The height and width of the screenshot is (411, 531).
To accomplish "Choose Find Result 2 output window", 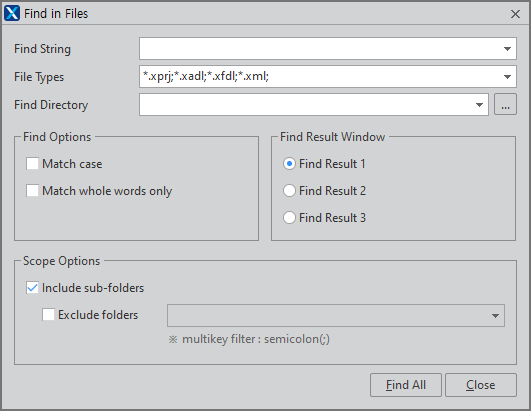I will pyautogui.click(x=289, y=191).
